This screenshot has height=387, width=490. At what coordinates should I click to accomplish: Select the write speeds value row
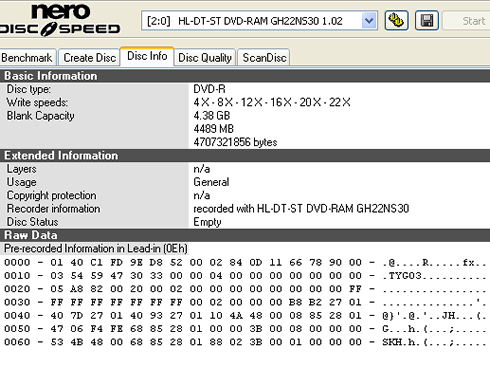point(272,102)
